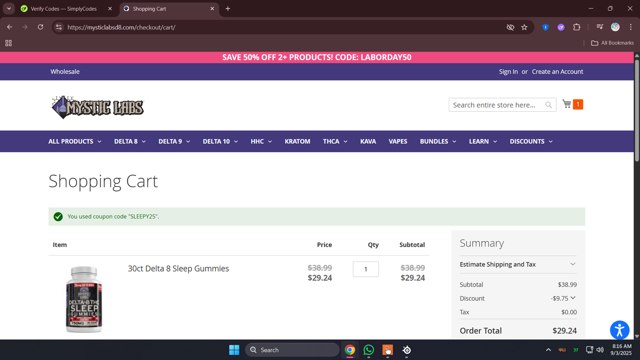Click the Sign In link

click(508, 71)
